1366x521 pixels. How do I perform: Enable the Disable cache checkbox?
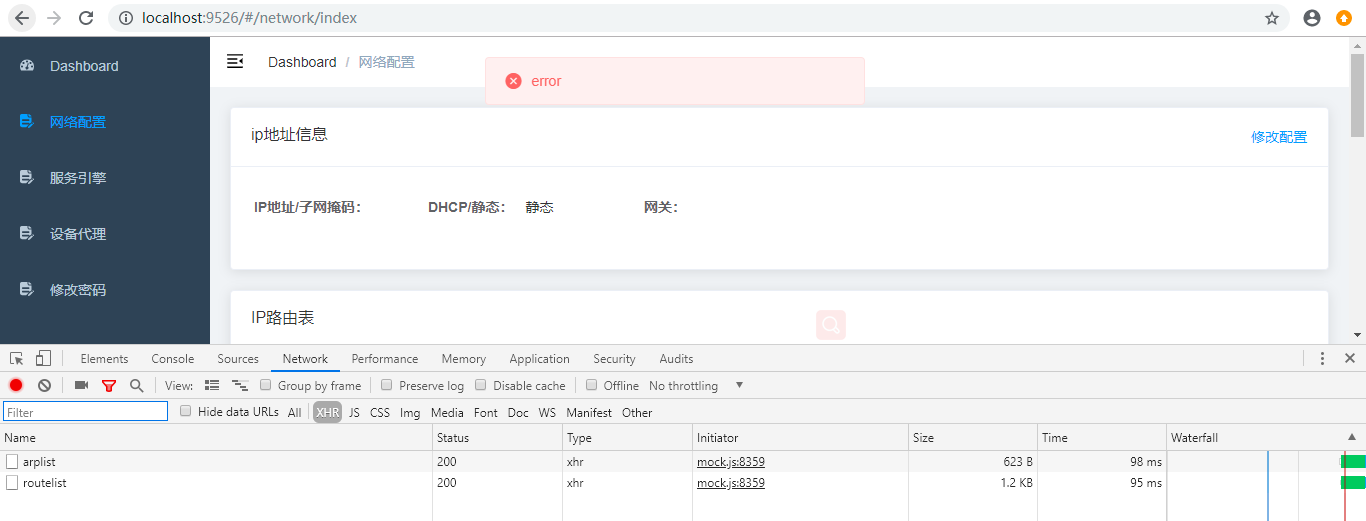[x=481, y=385]
